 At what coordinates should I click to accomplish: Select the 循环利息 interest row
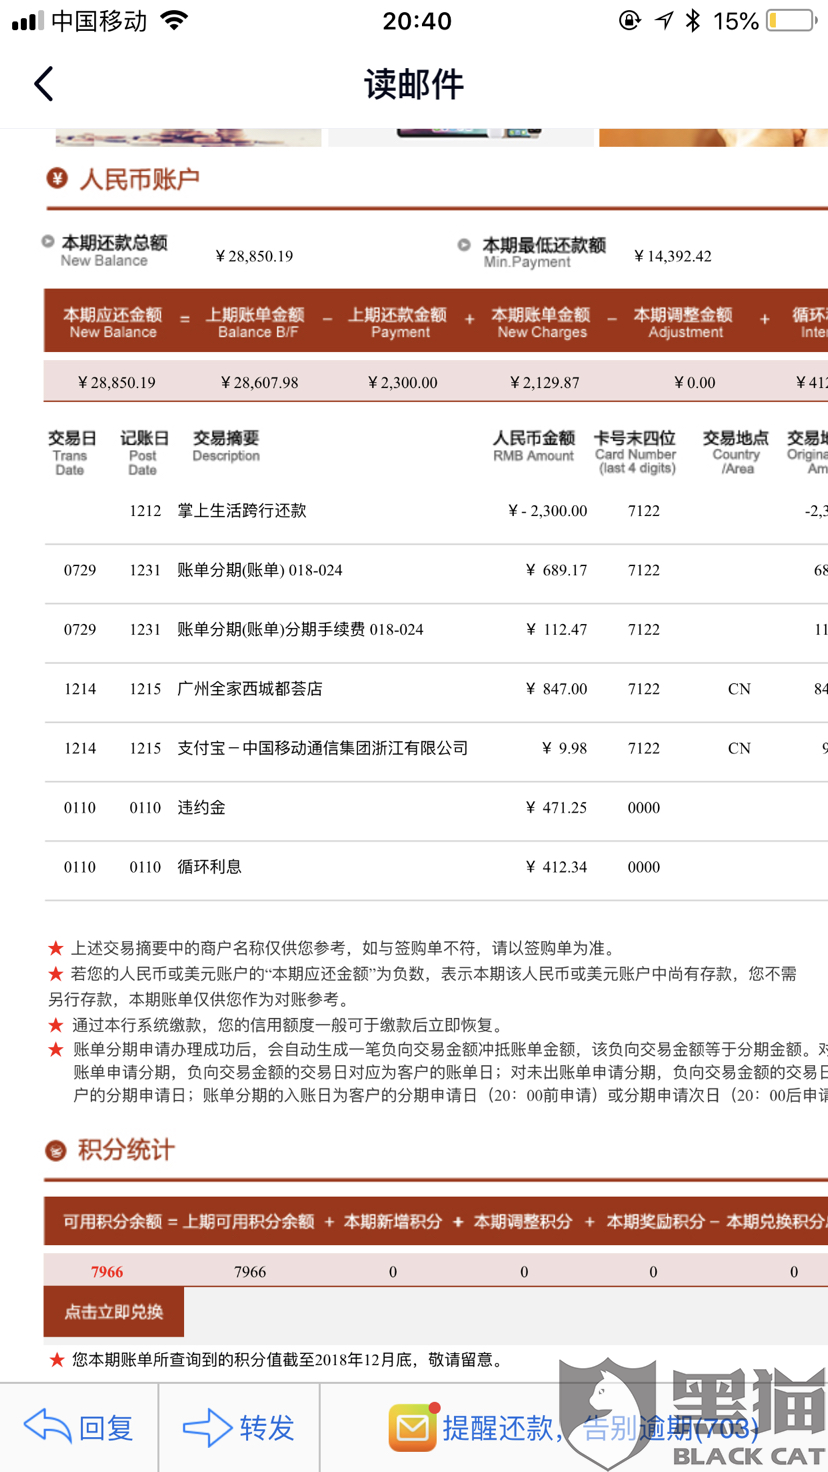tap(436, 867)
